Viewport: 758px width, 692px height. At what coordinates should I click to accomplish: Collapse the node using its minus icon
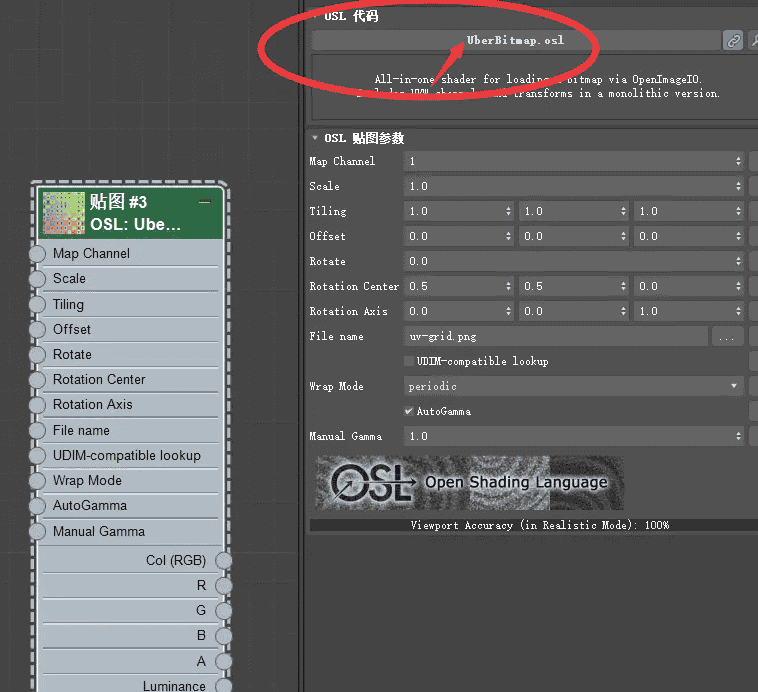pos(205,202)
